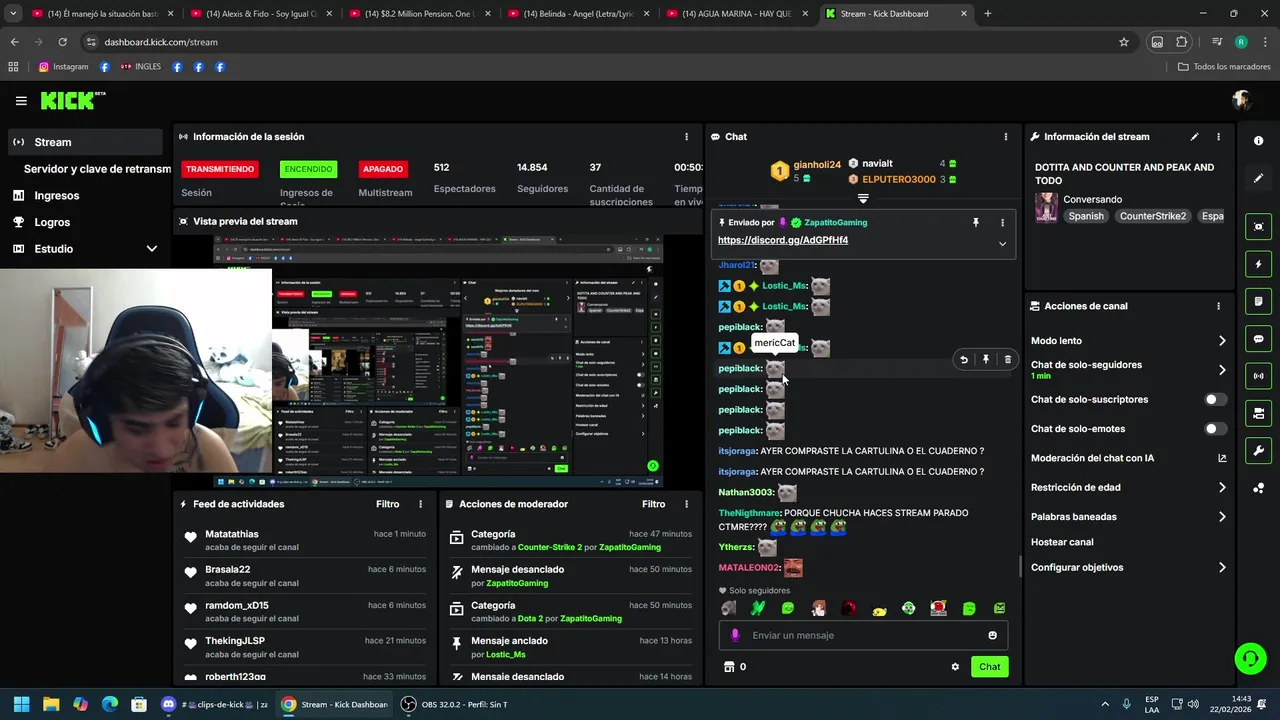Collapse the top gifters leaderboard toggle

(x=863, y=198)
